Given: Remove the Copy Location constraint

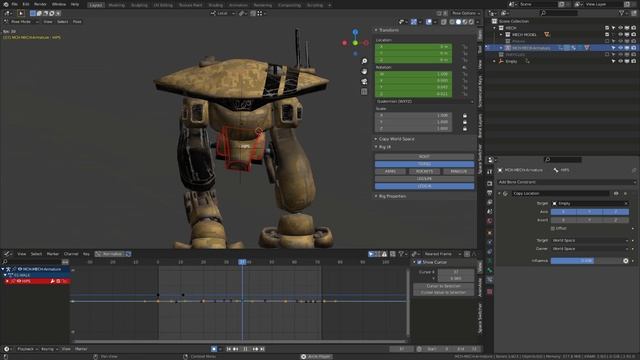Looking at the screenshot, I should (625, 193).
